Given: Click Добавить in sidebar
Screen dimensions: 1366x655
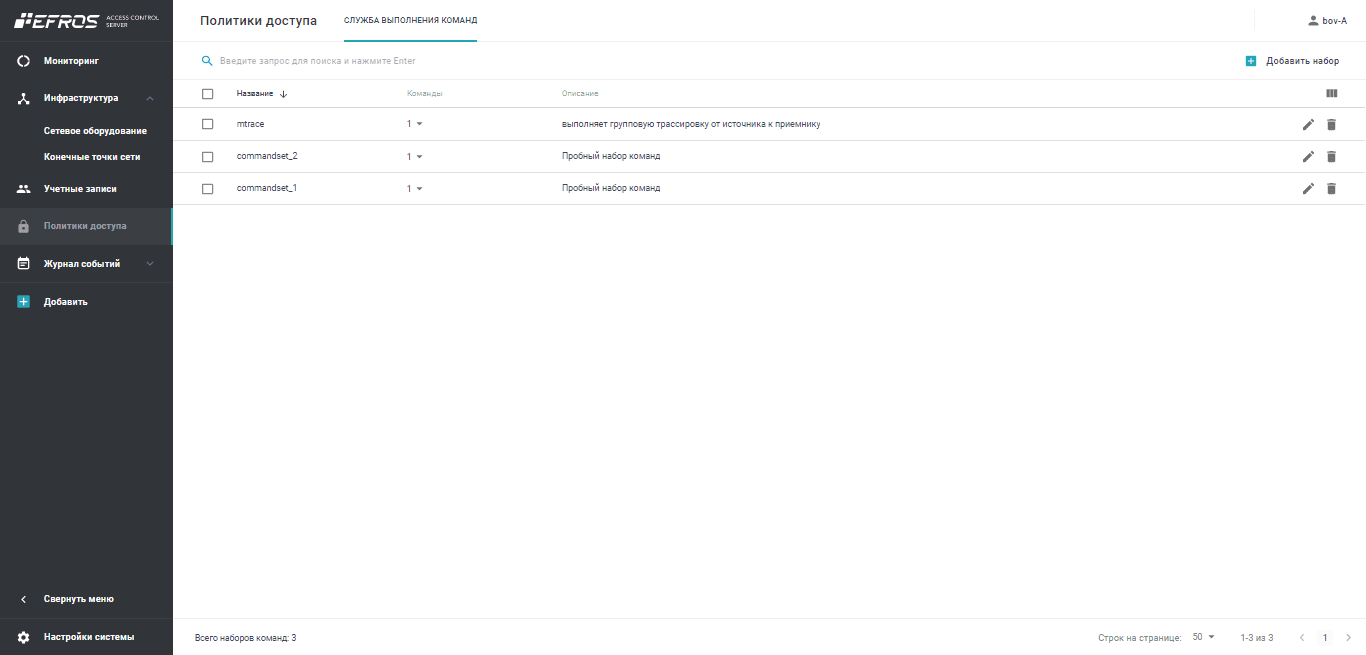Looking at the screenshot, I should point(86,302).
